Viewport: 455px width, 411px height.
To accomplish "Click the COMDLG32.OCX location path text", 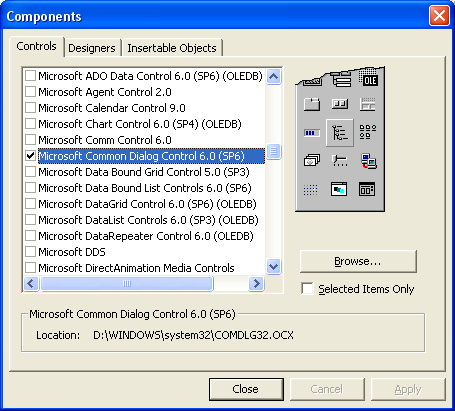I will coord(193,335).
